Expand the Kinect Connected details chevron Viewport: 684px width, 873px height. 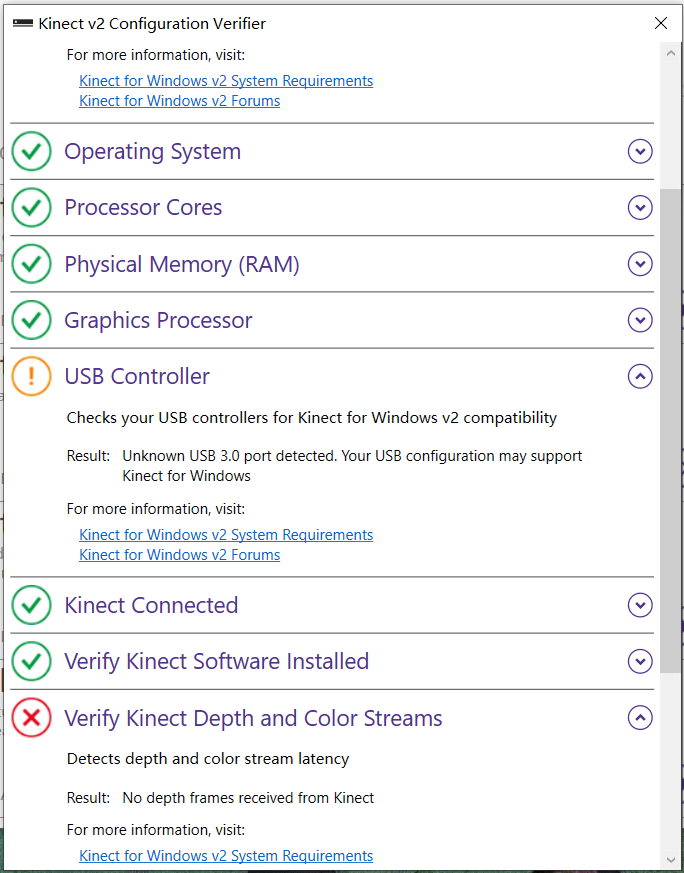(x=640, y=605)
